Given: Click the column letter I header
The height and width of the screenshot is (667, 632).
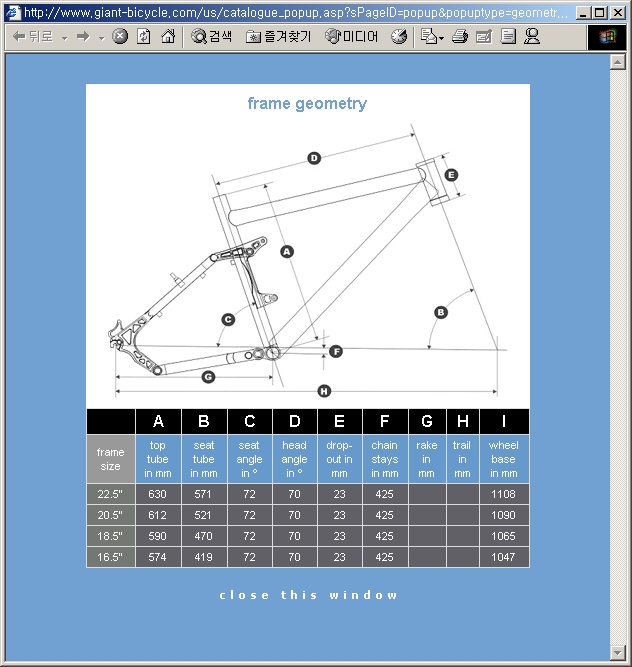Looking at the screenshot, I should (x=504, y=421).
